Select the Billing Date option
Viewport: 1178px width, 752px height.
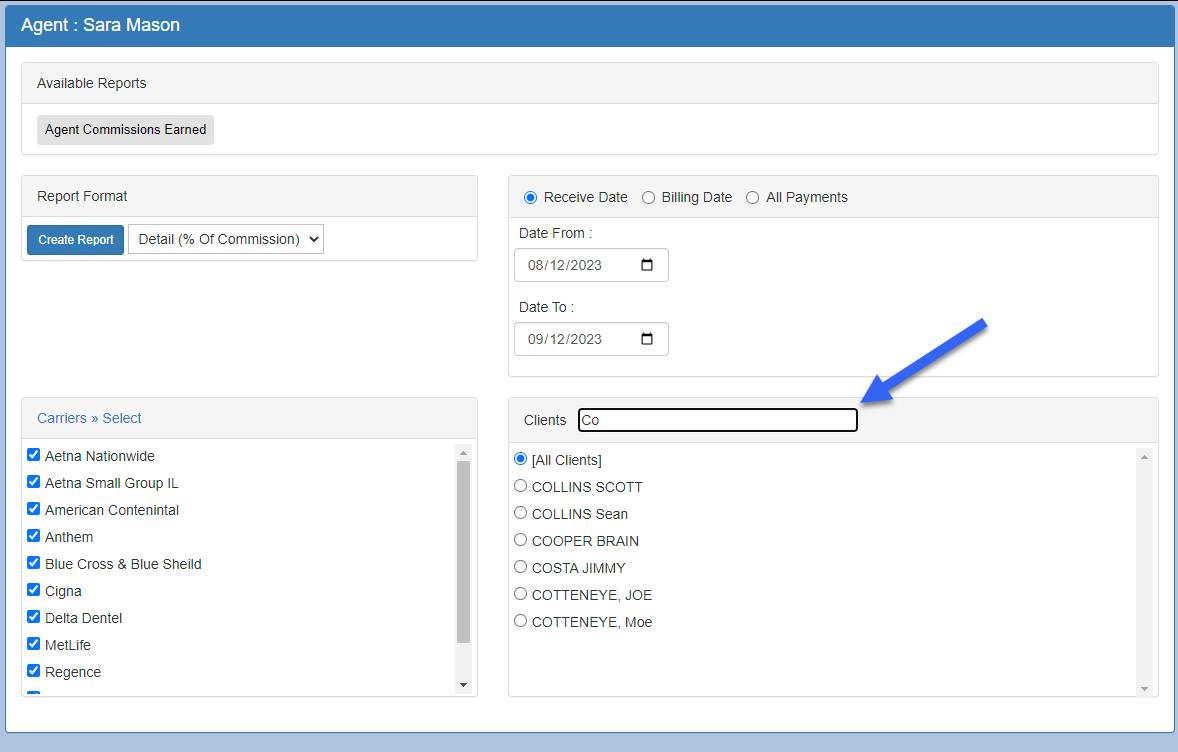[648, 197]
